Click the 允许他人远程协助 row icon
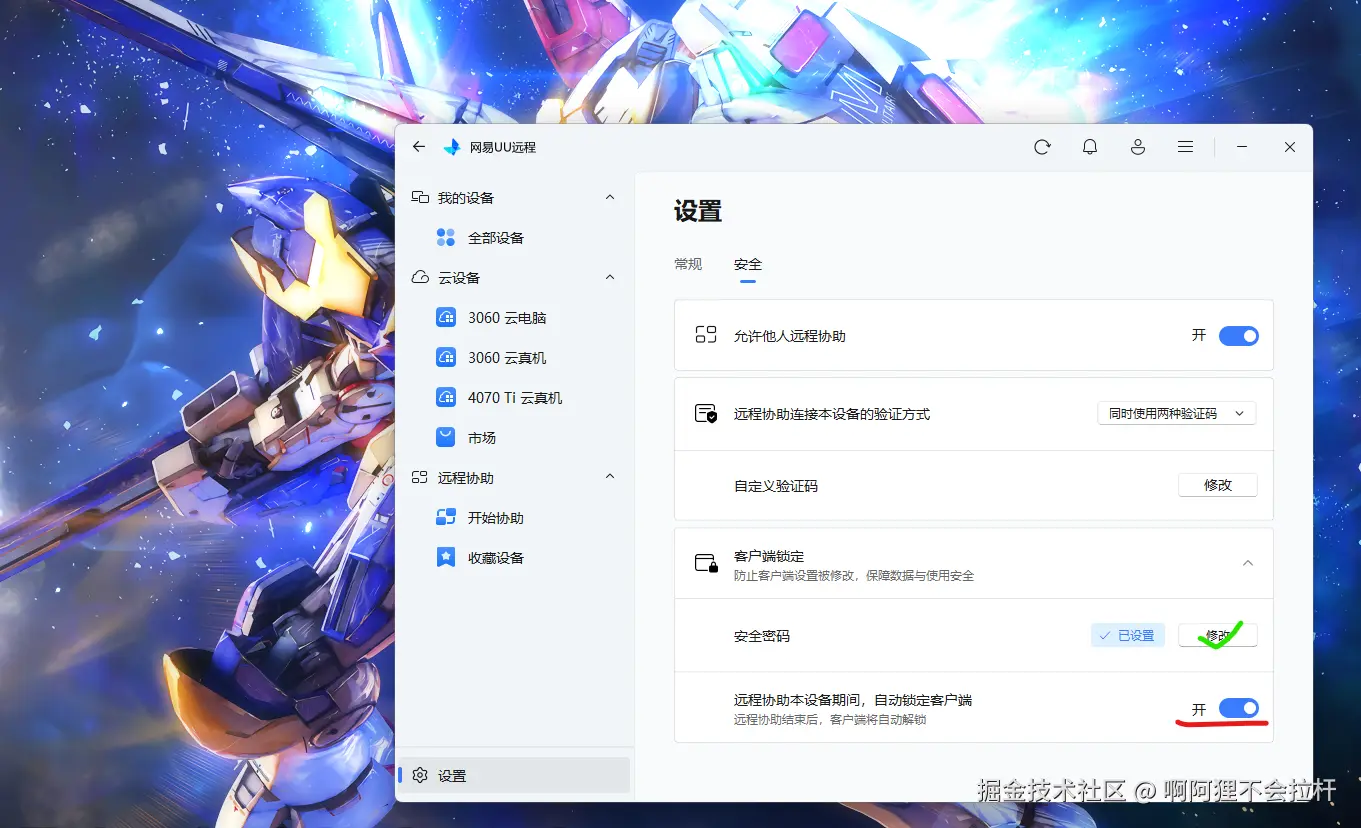1361x828 pixels. pos(706,336)
